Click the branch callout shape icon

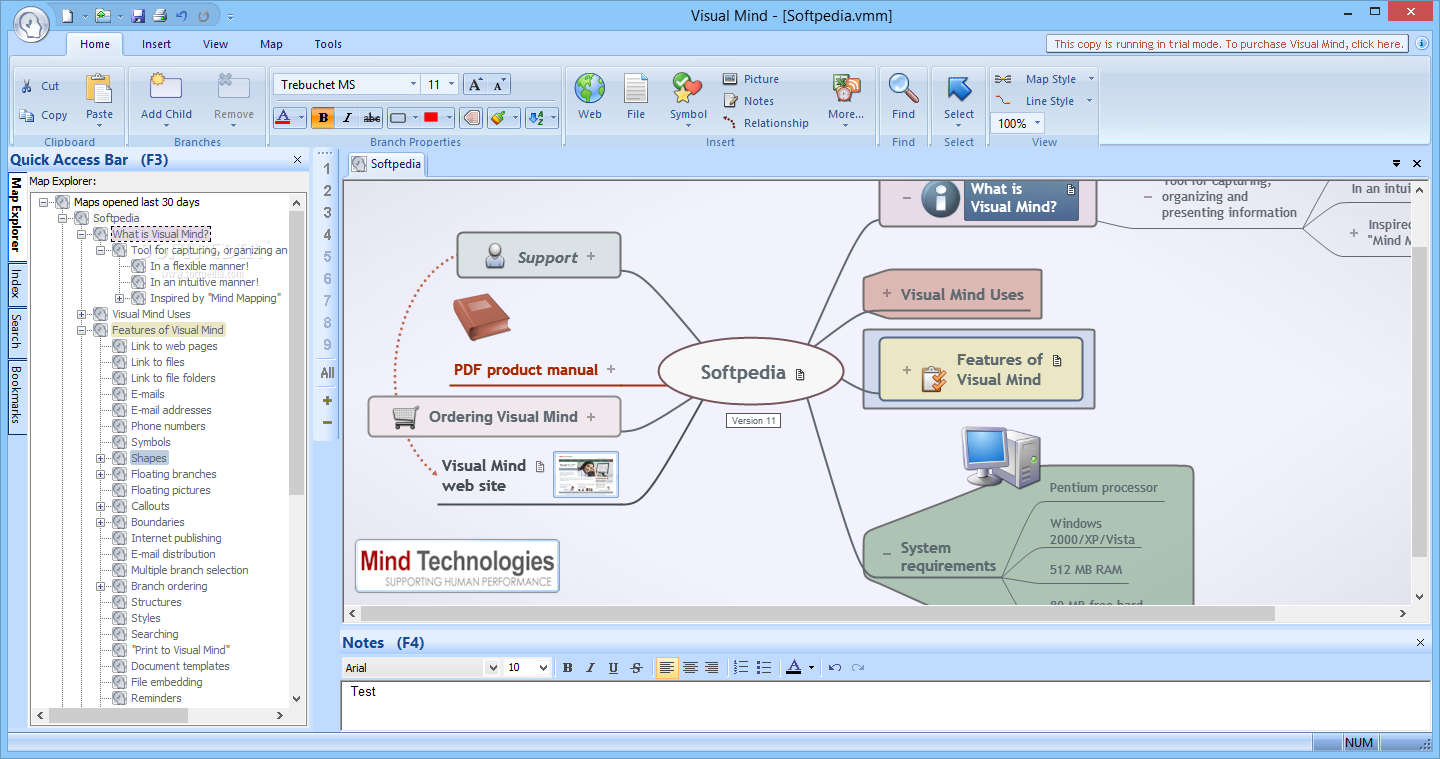pyautogui.click(x=472, y=118)
